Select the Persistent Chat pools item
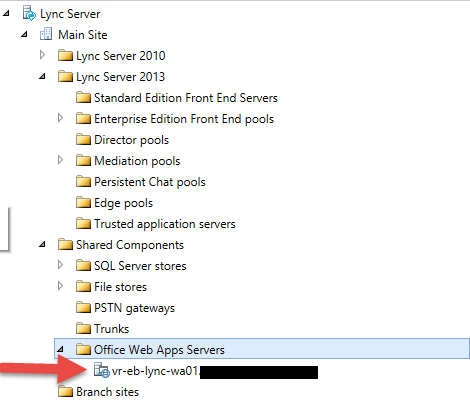The width and height of the screenshot is (470, 402). (150, 182)
